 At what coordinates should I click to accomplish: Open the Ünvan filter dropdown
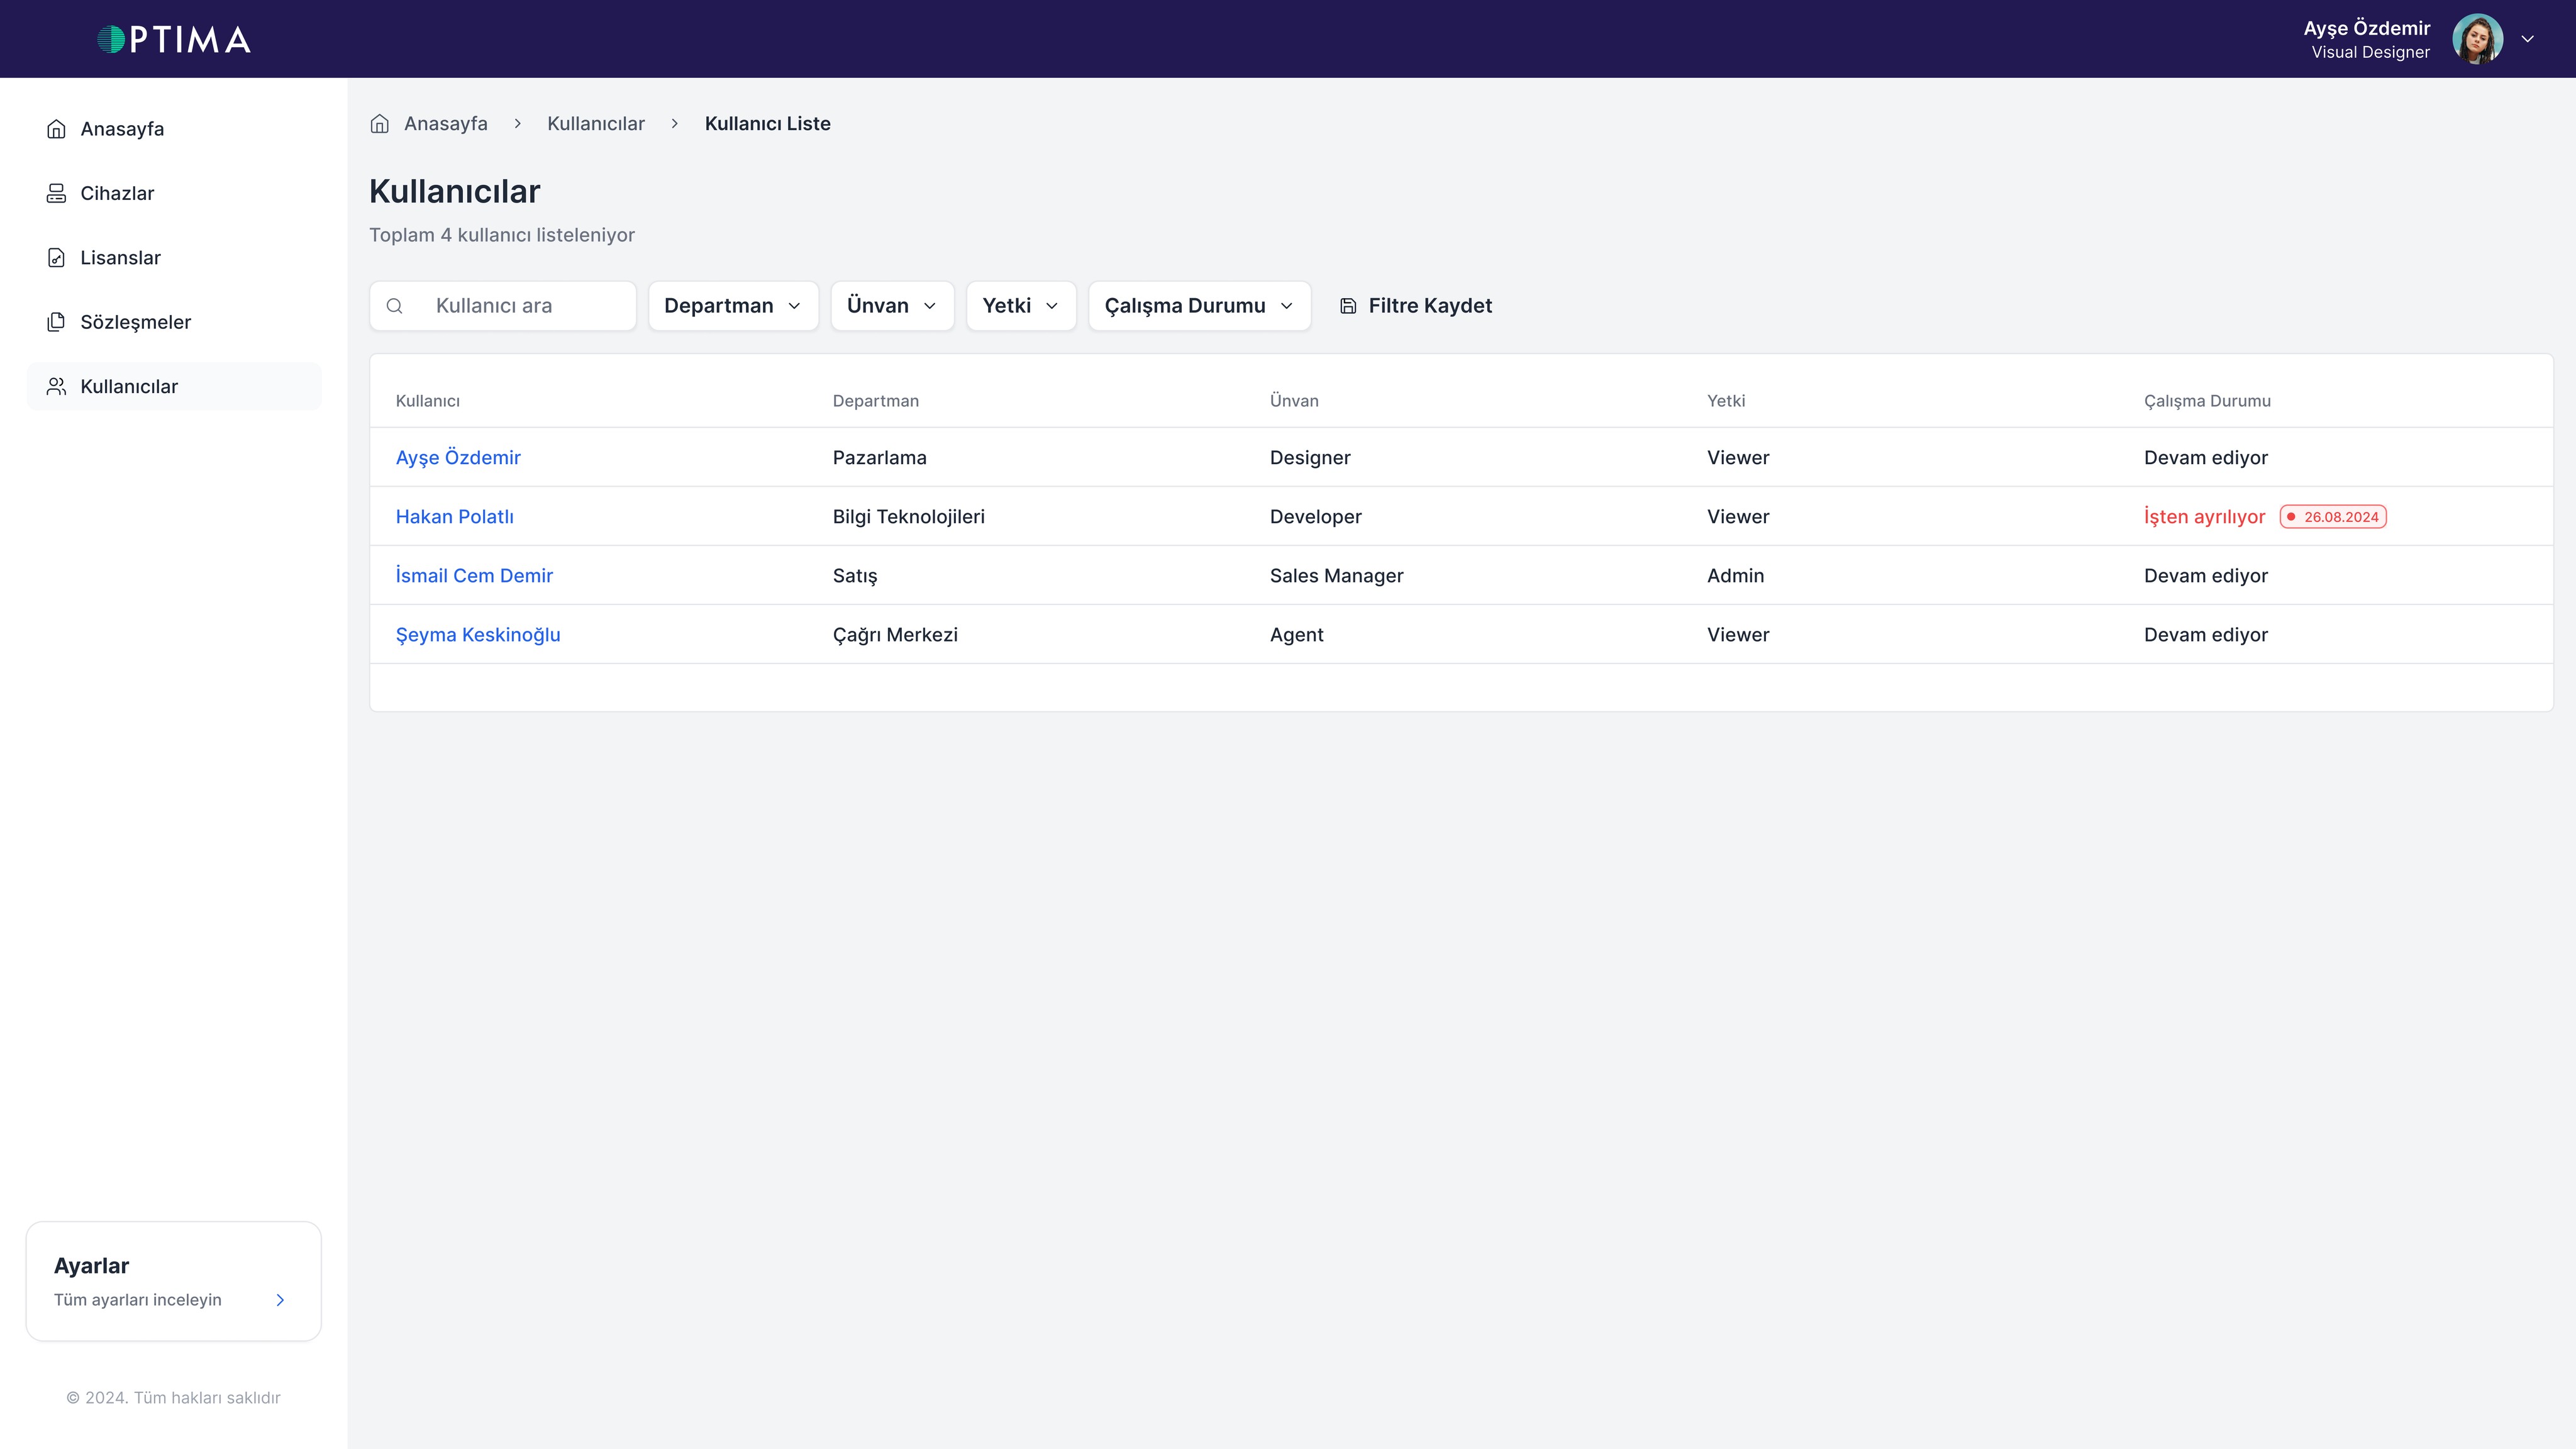click(892, 306)
